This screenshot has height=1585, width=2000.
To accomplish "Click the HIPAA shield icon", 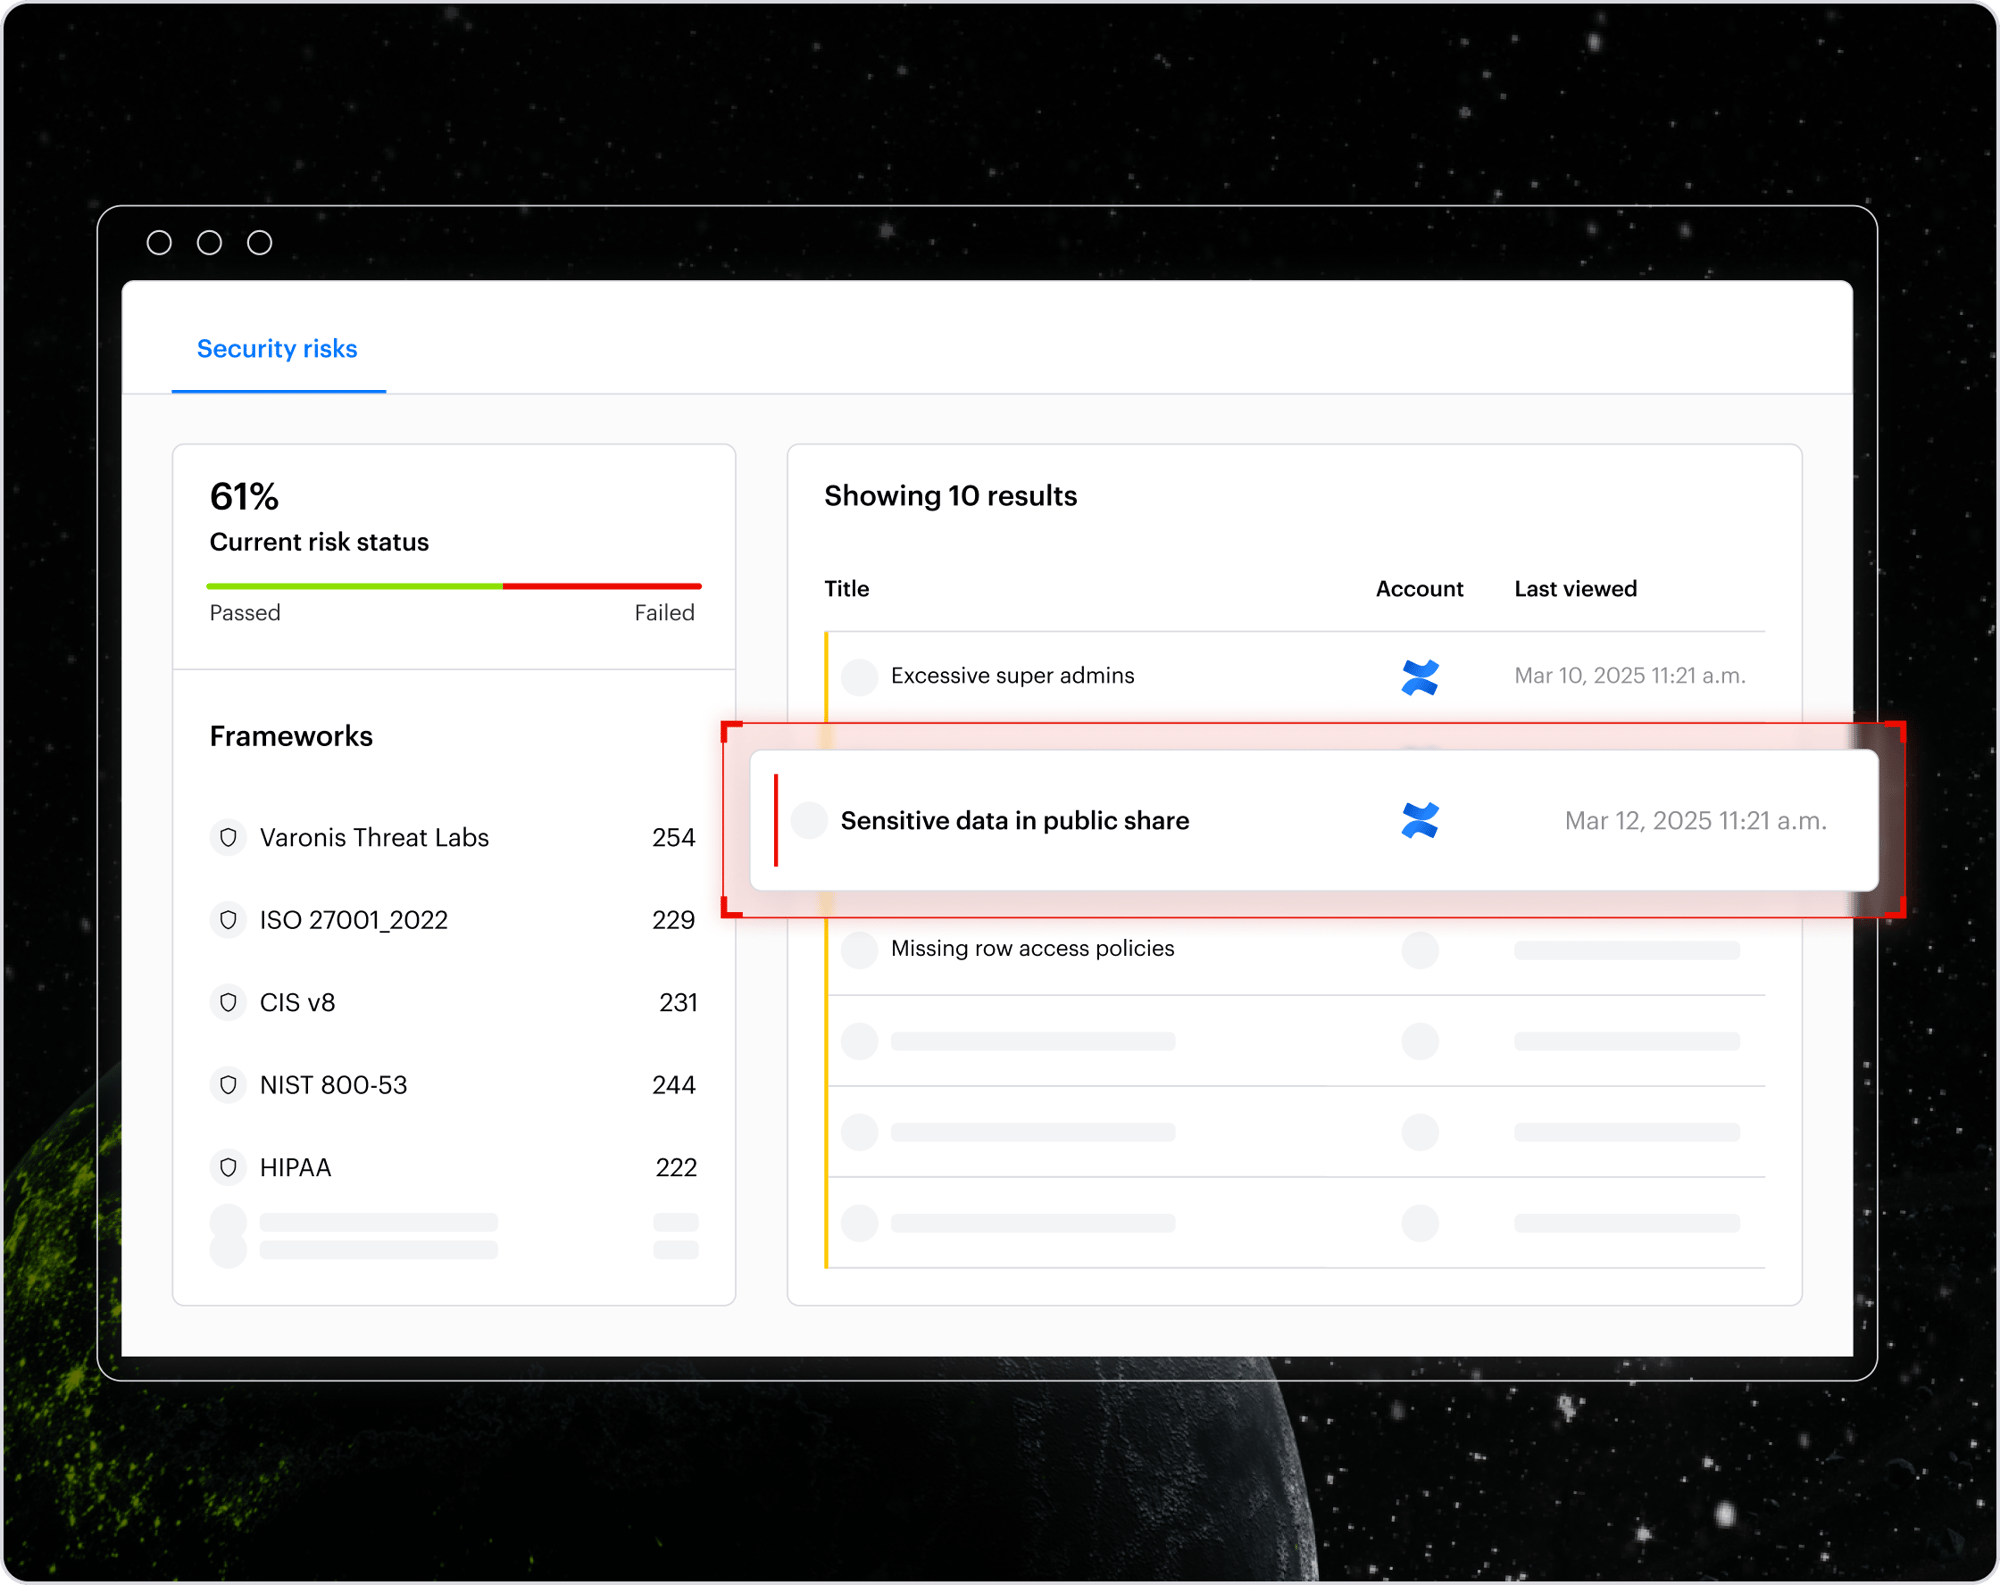I will point(228,1167).
